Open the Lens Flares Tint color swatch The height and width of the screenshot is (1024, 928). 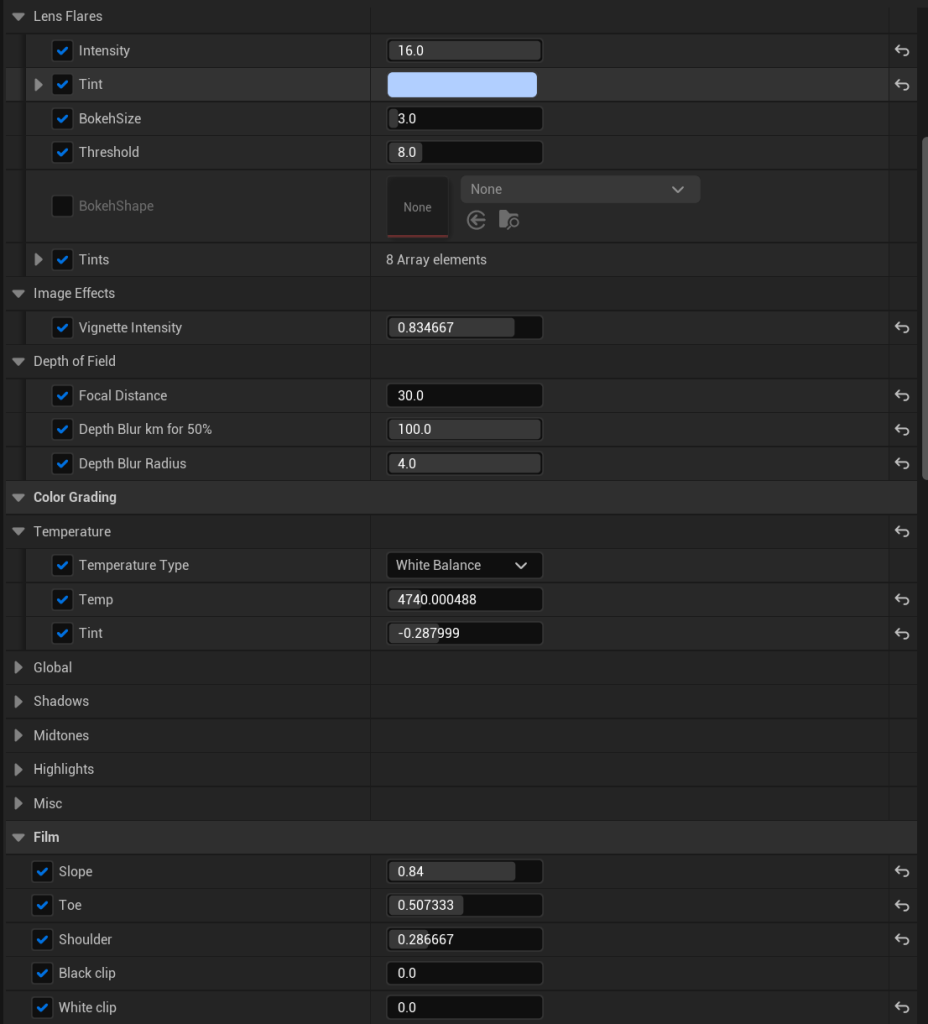(462, 85)
